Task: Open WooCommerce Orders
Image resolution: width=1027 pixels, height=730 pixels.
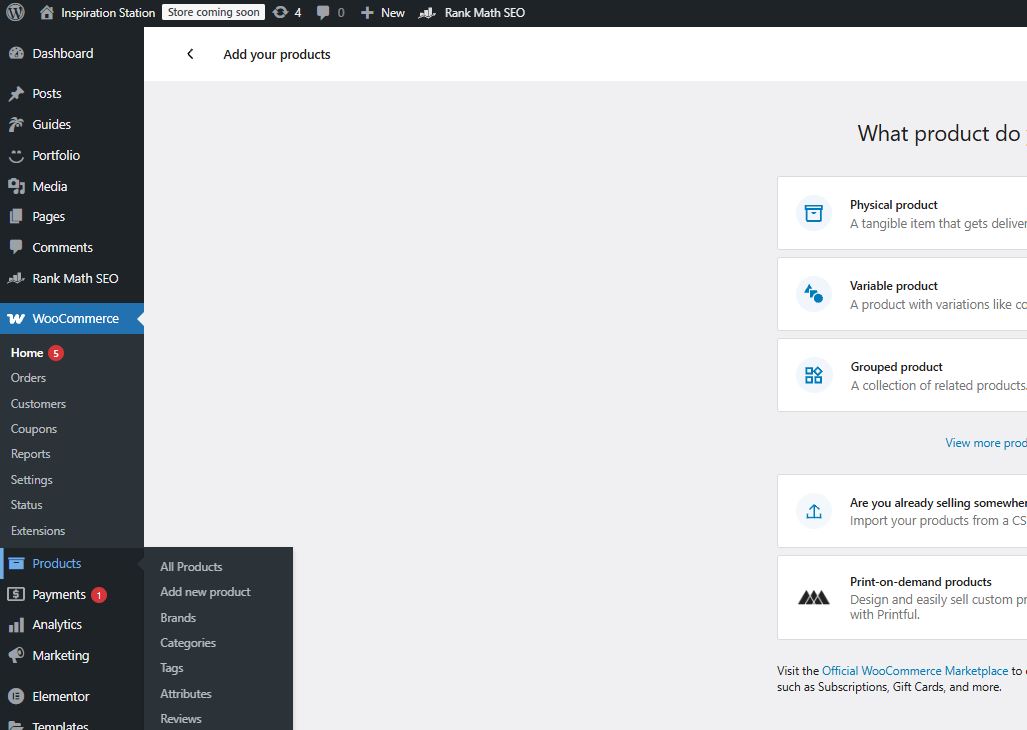Action: point(28,378)
